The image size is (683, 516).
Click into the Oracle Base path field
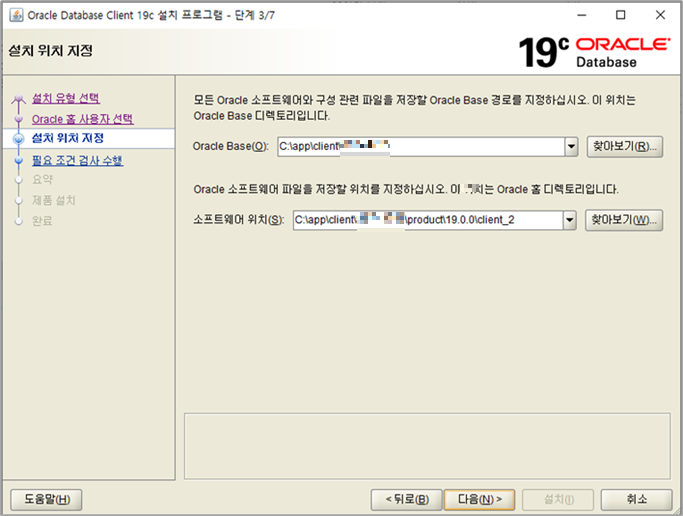421,147
